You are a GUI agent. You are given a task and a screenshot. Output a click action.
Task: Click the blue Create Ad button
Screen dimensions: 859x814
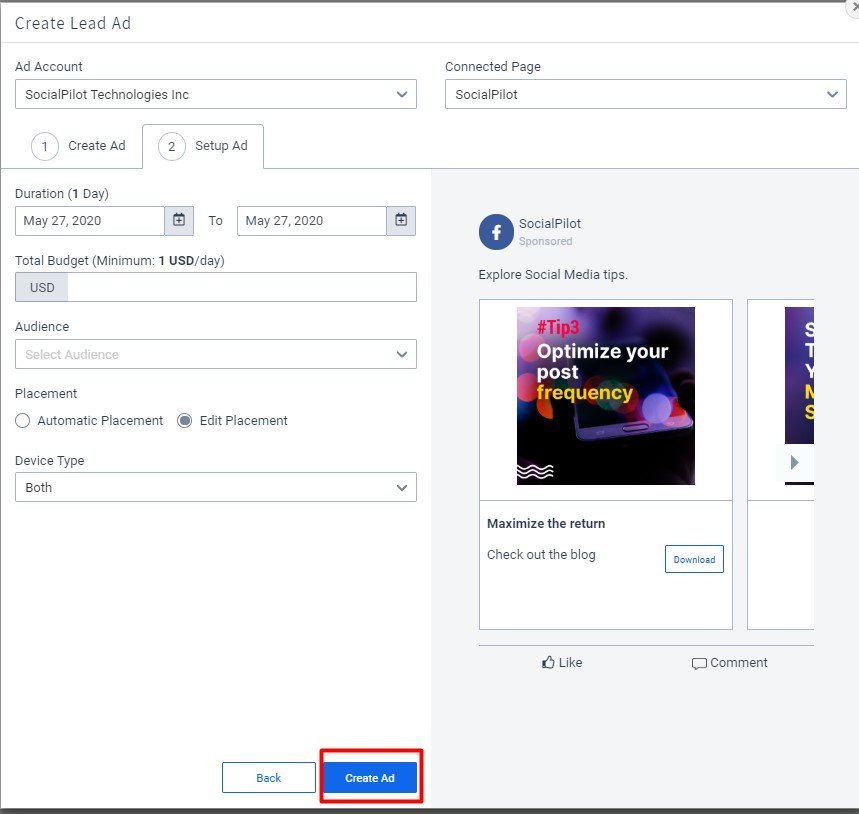(x=370, y=777)
